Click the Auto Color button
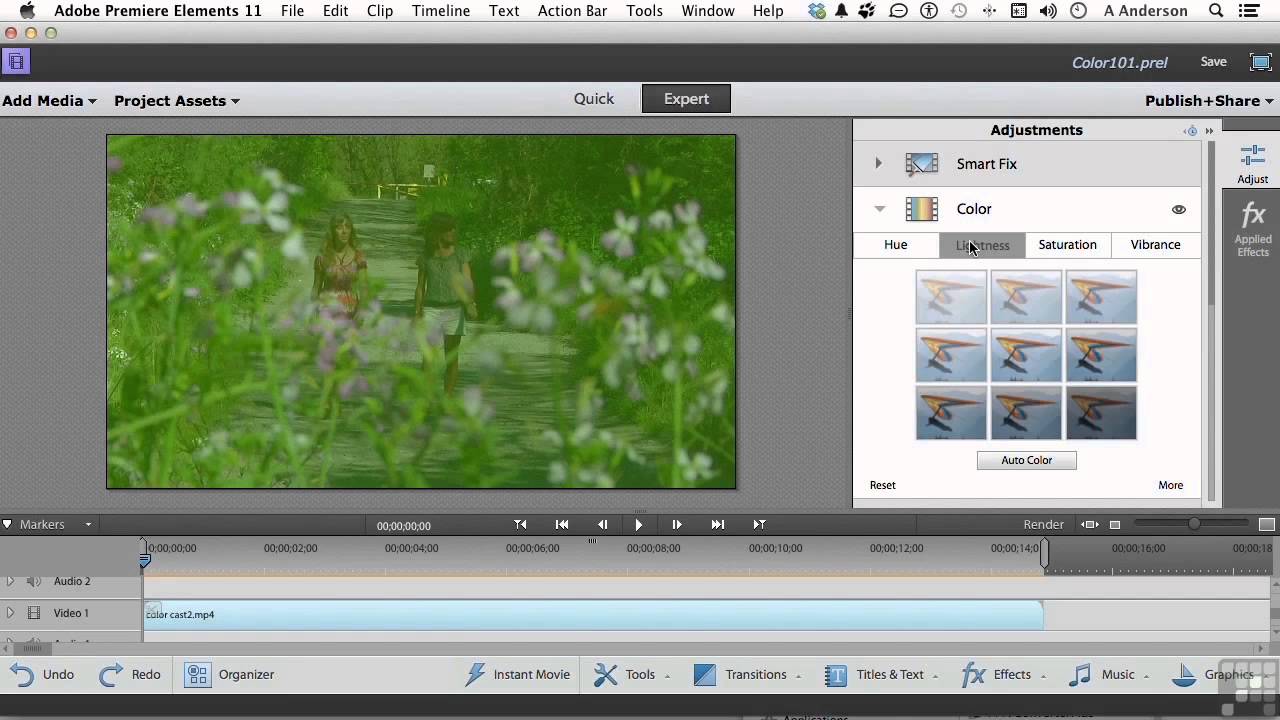Screen dimensions: 1280x720 [1027, 460]
